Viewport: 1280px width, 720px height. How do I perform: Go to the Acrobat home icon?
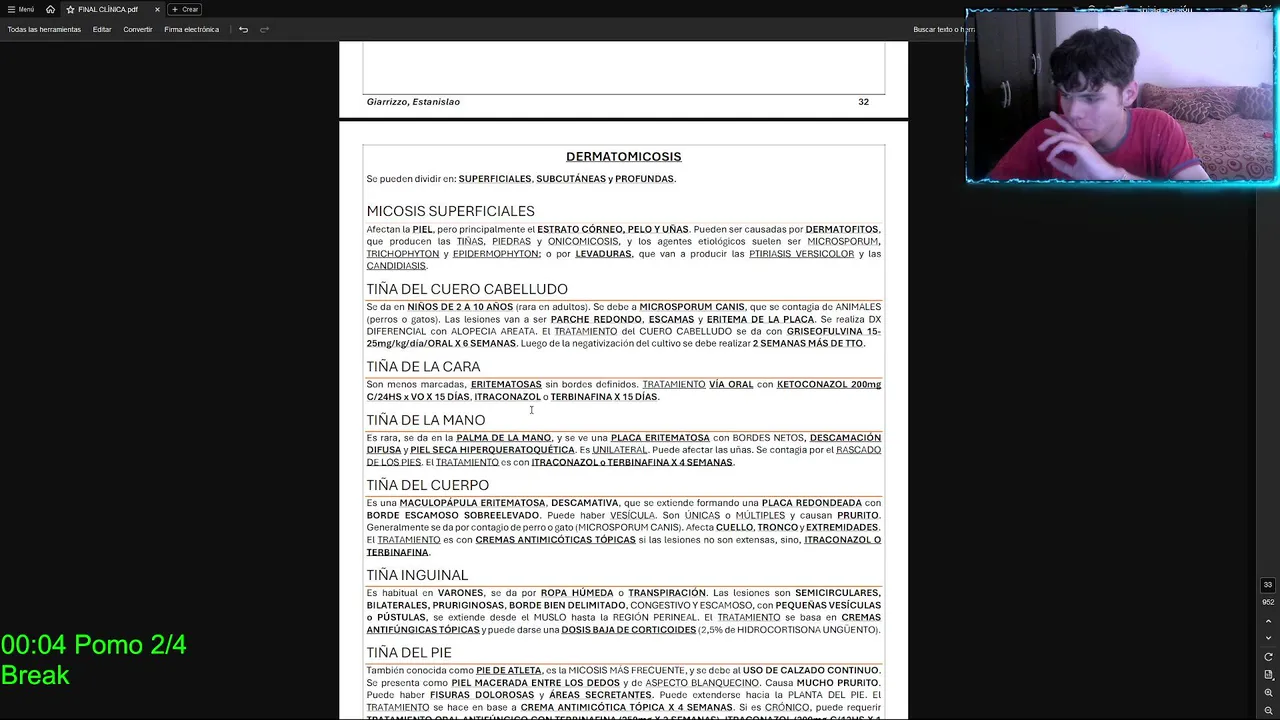point(50,9)
